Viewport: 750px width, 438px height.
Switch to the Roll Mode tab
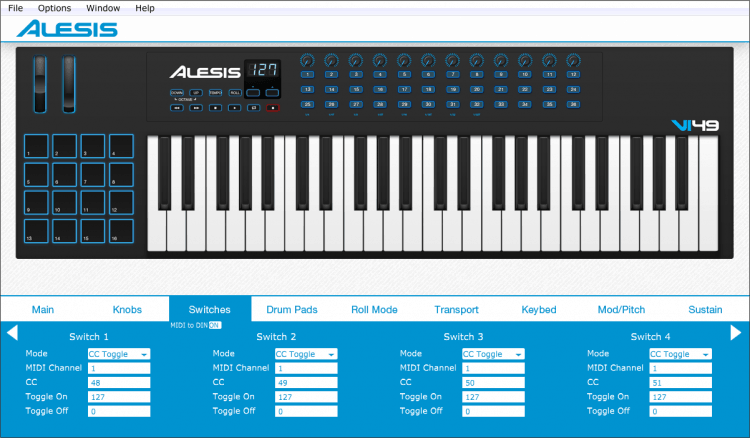pyautogui.click(x=374, y=309)
